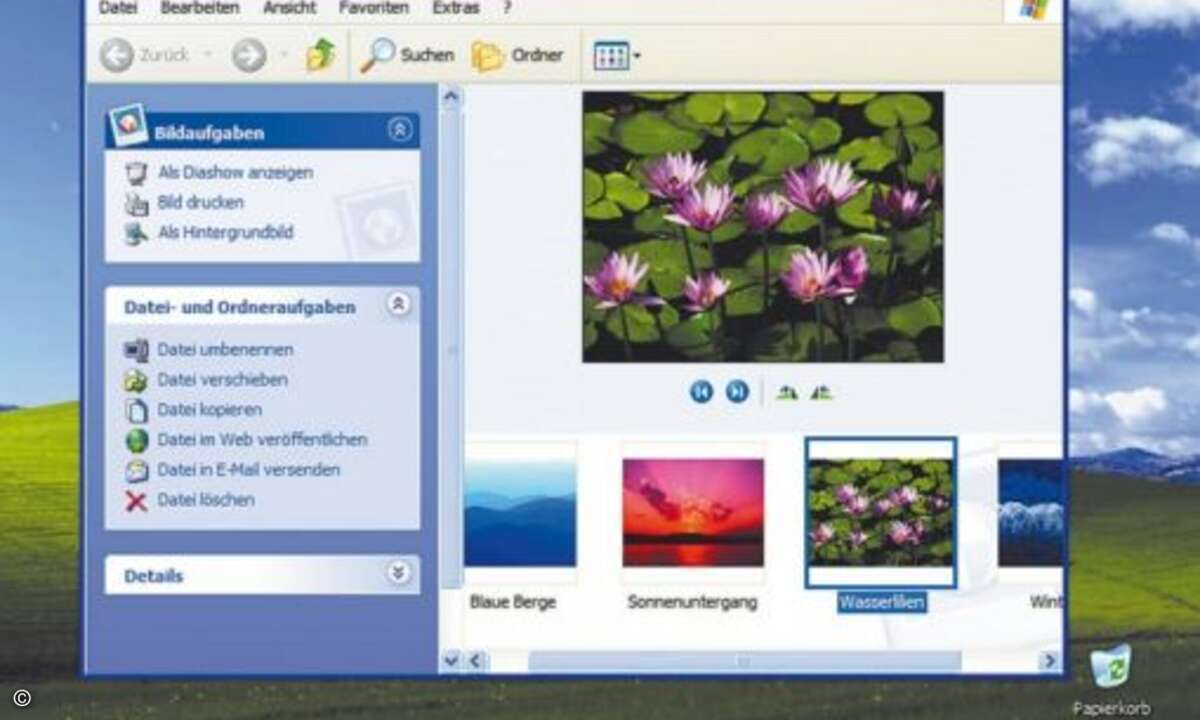The image size is (1200, 720).
Task: Open the Zurück history dropdown arrow
Action: click(208, 55)
